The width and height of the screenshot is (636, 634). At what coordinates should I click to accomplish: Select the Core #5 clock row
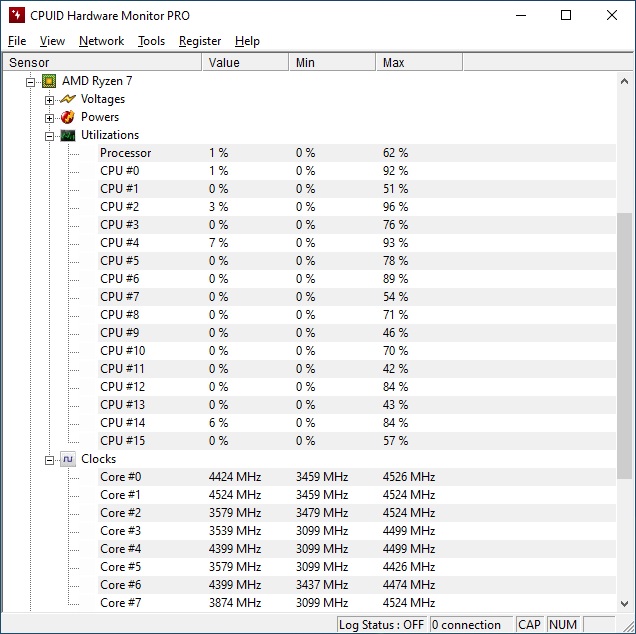[357, 567]
